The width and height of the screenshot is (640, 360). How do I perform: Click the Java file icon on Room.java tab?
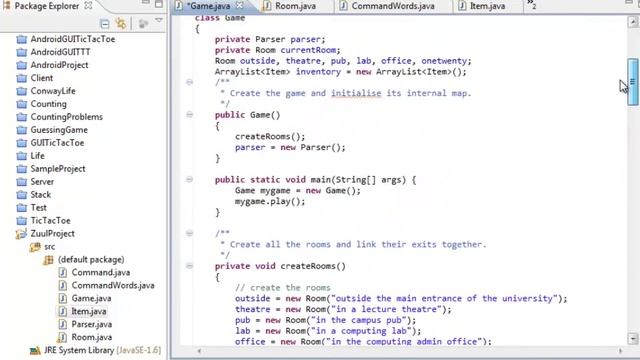point(267,6)
